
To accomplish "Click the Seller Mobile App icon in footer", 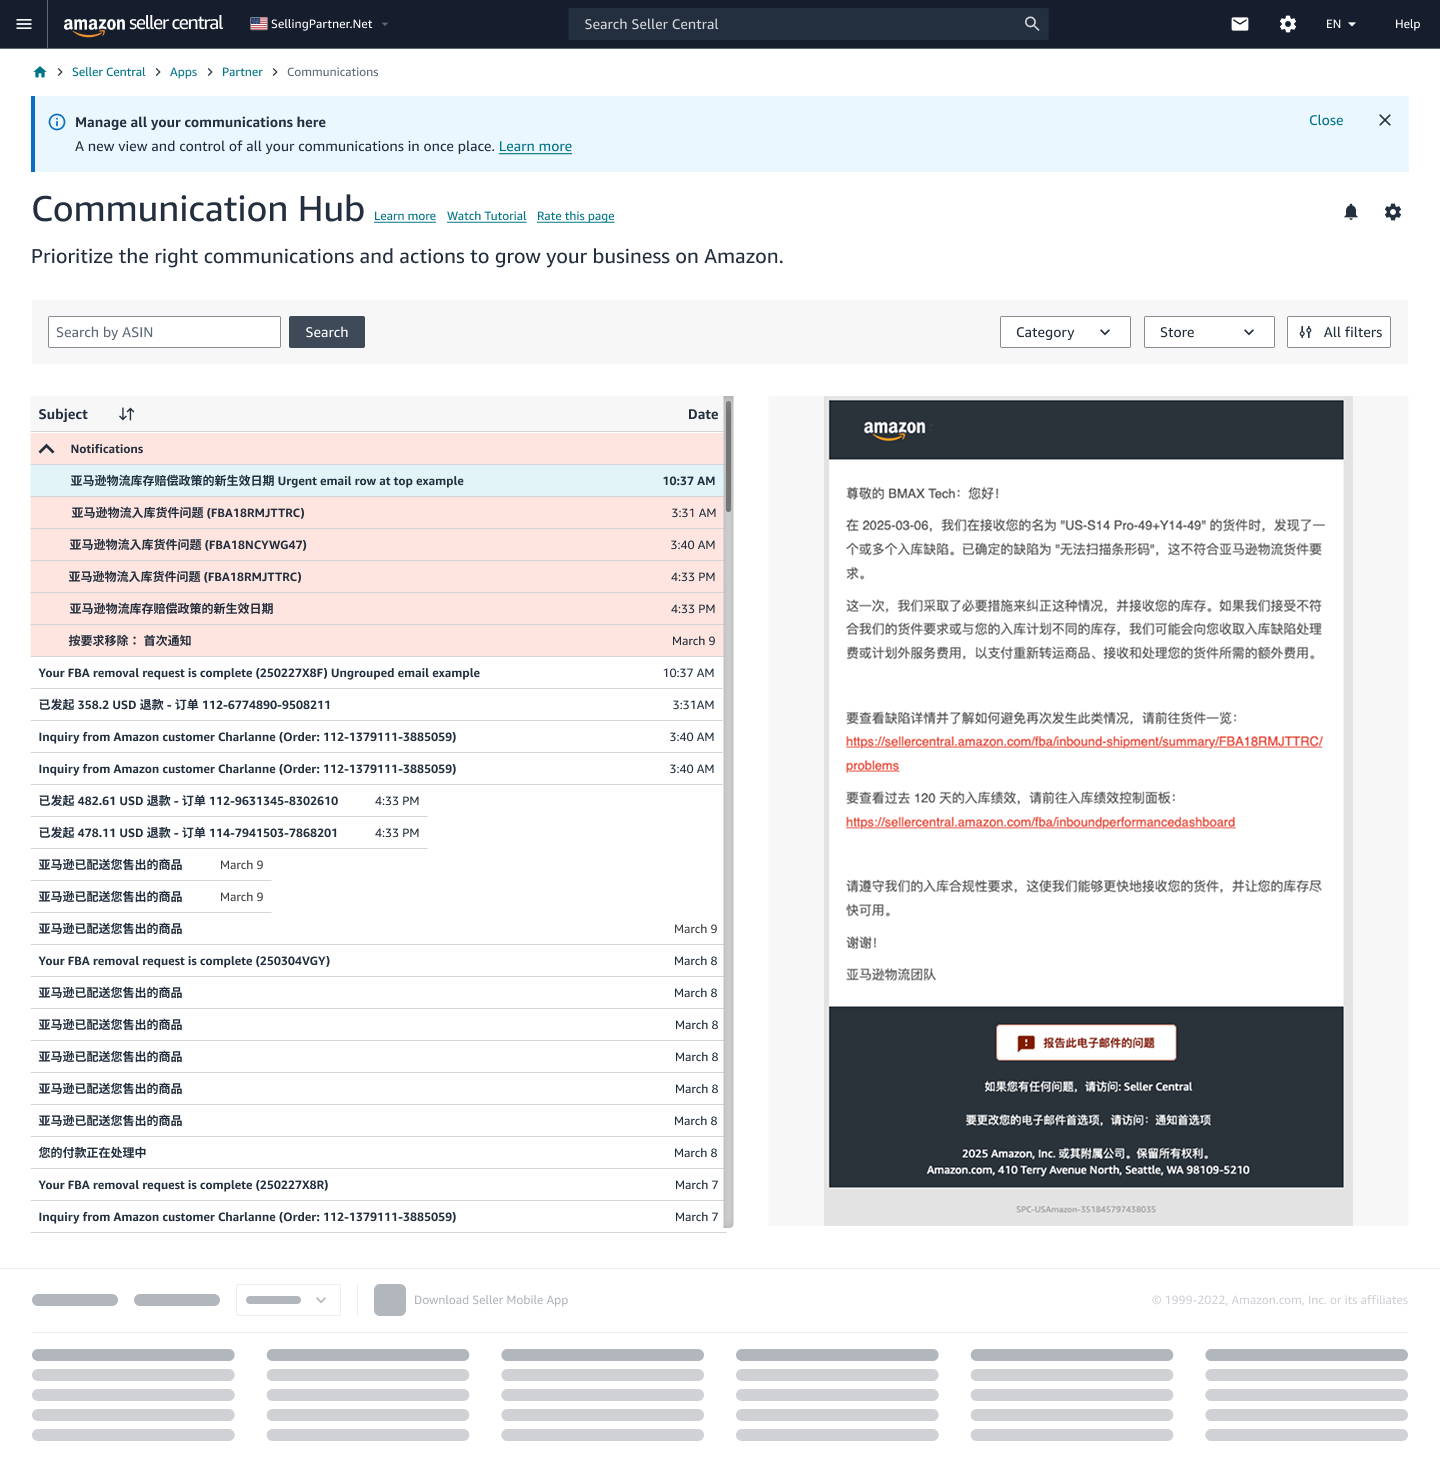I will pos(390,1300).
